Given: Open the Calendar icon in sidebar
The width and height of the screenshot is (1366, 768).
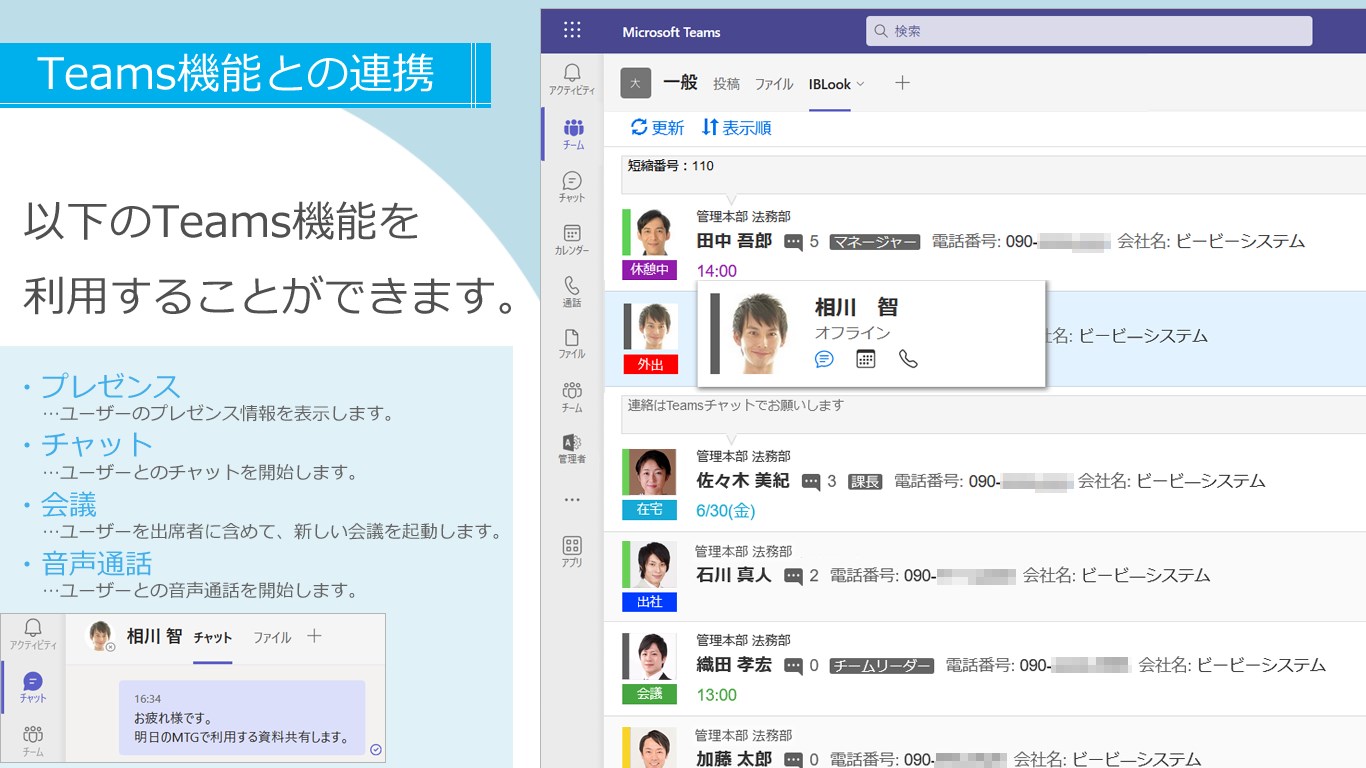Looking at the screenshot, I should pos(572,239).
